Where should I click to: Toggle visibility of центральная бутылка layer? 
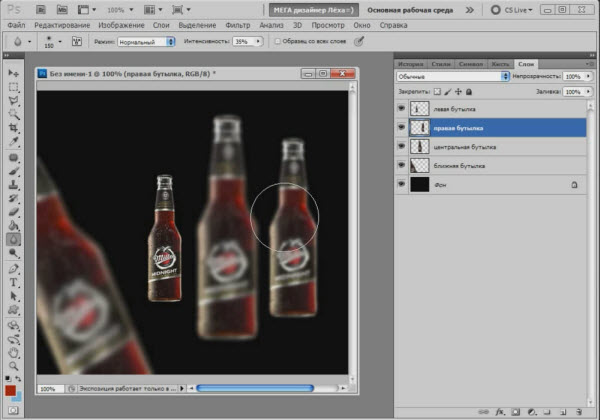pyautogui.click(x=401, y=146)
